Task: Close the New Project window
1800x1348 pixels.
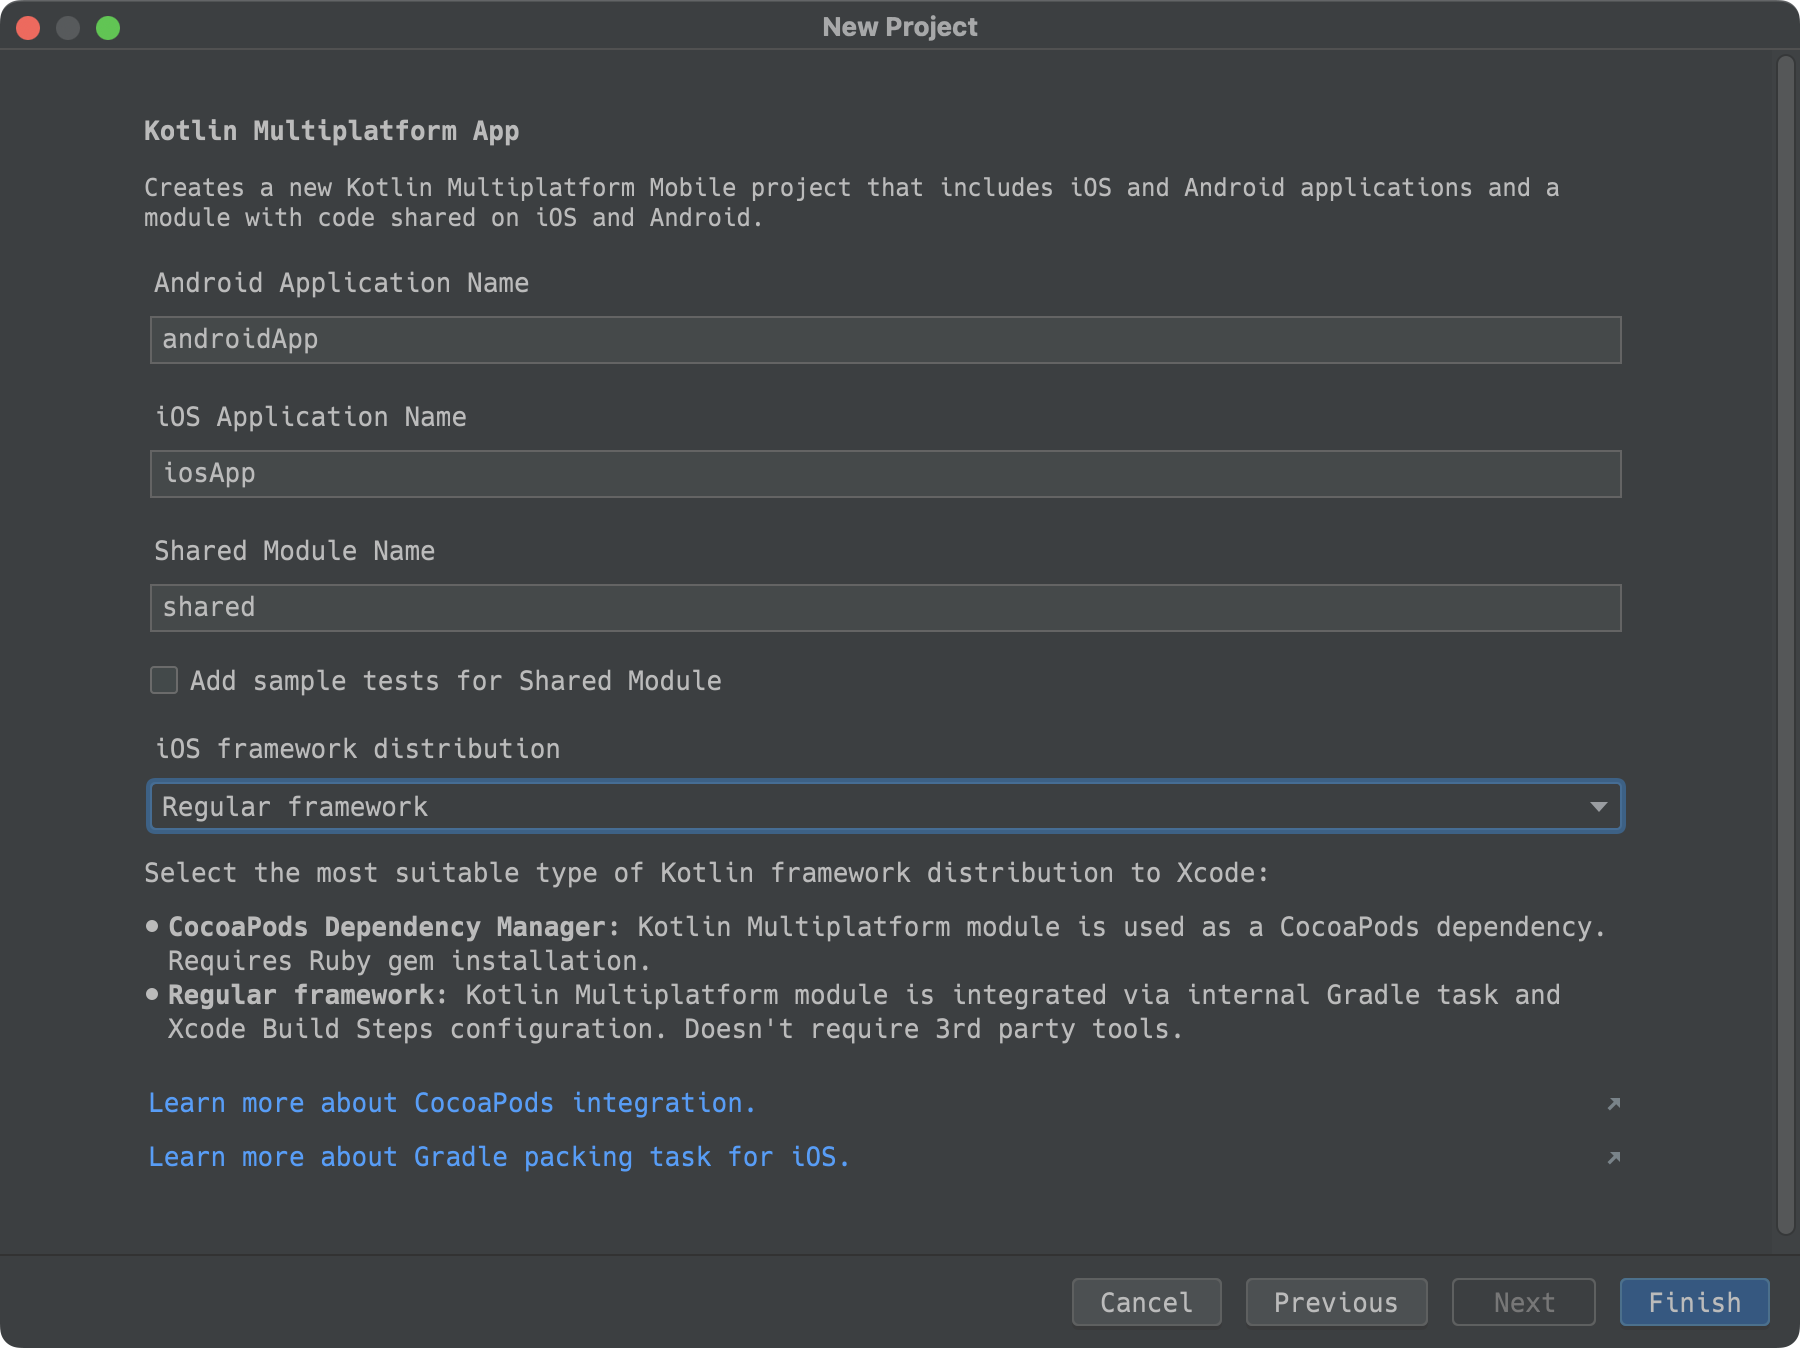Action: coord(28,28)
